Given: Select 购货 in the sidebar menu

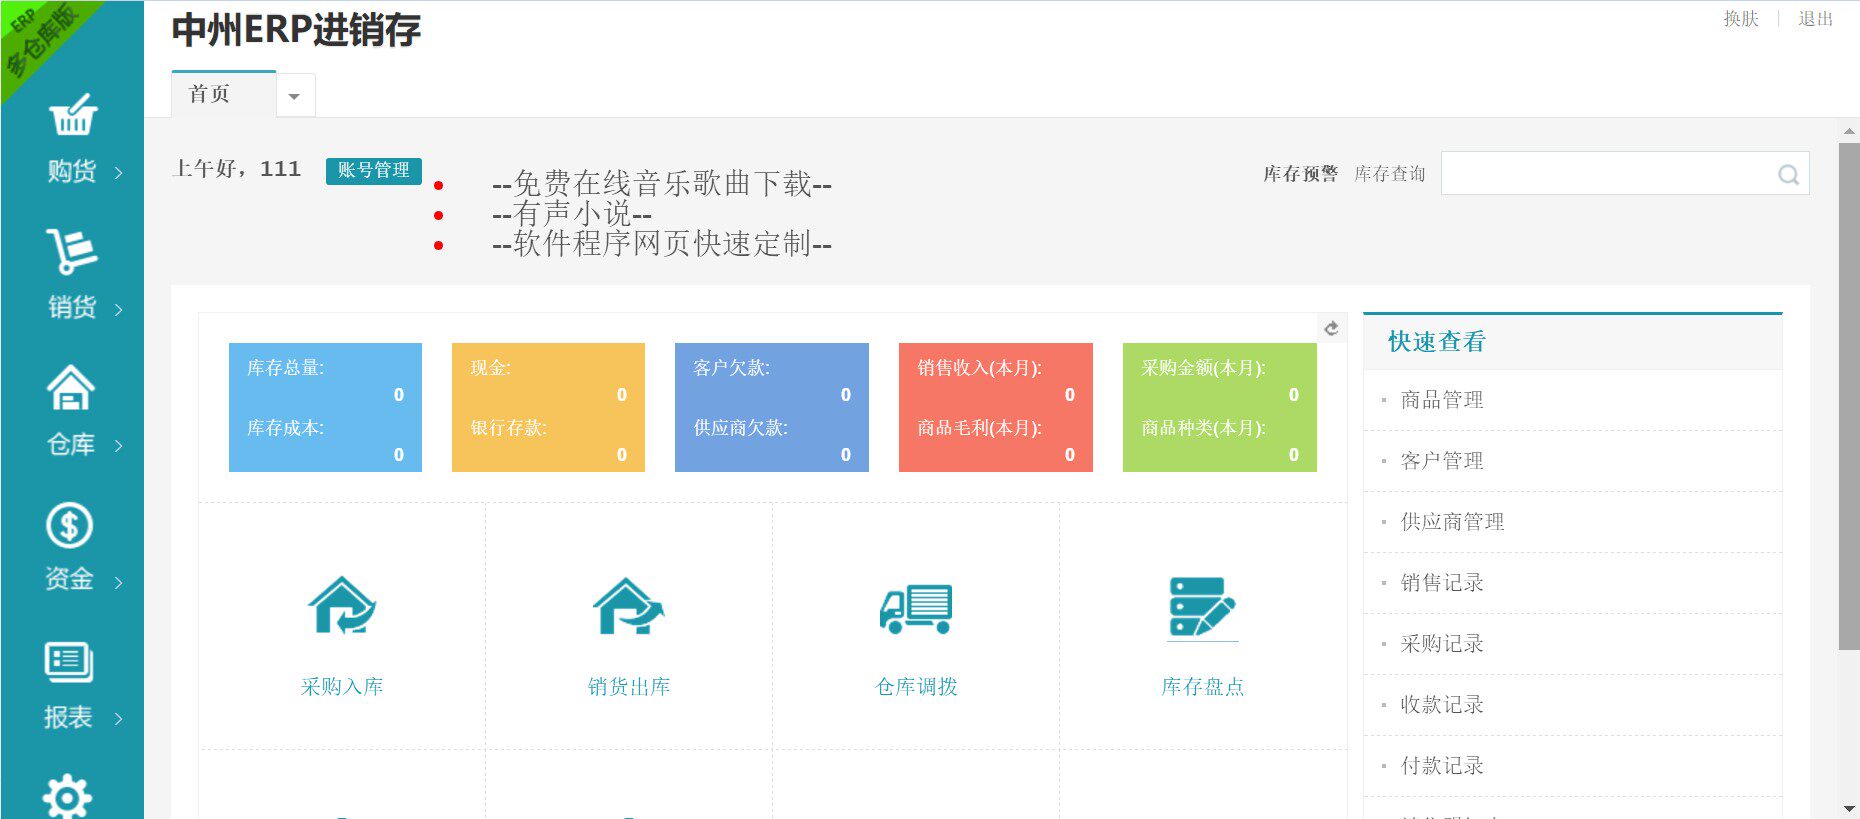Looking at the screenshot, I should 72,171.
